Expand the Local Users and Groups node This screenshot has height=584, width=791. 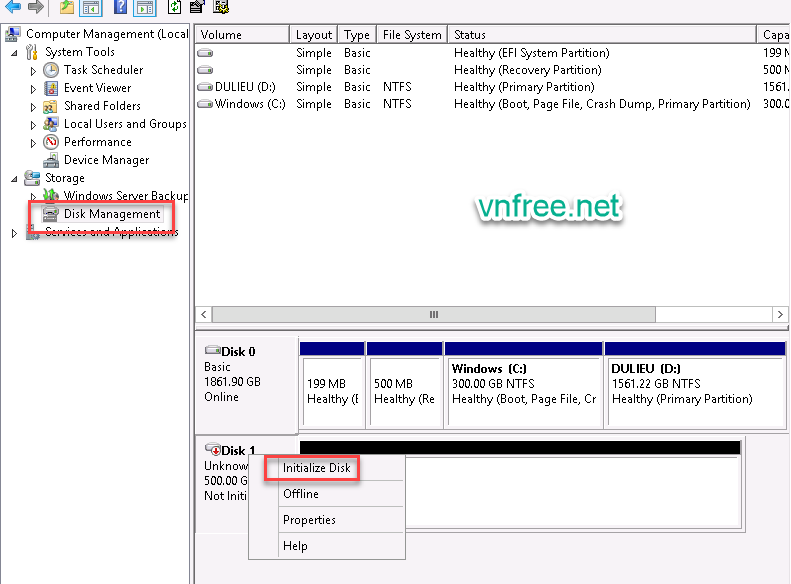[33, 125]
